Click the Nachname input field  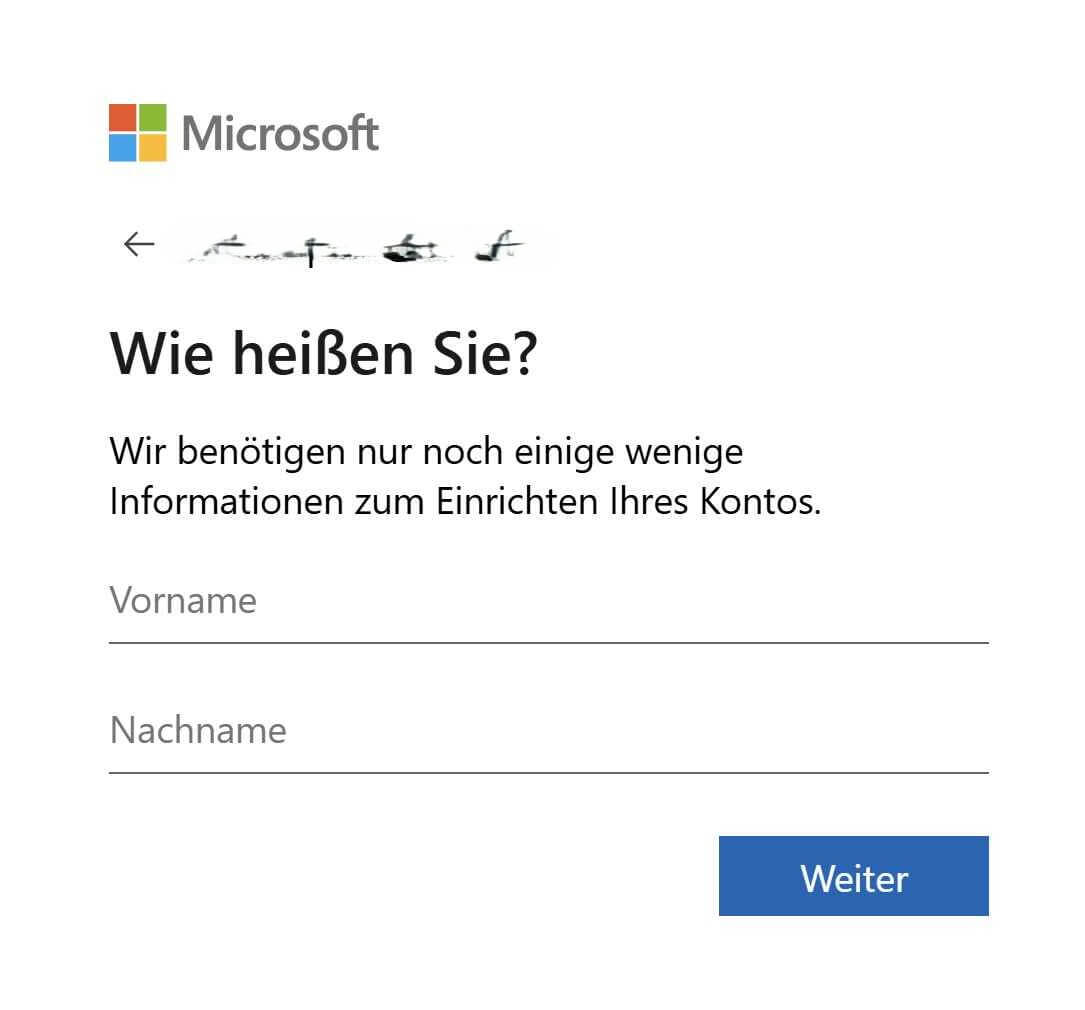550,733
